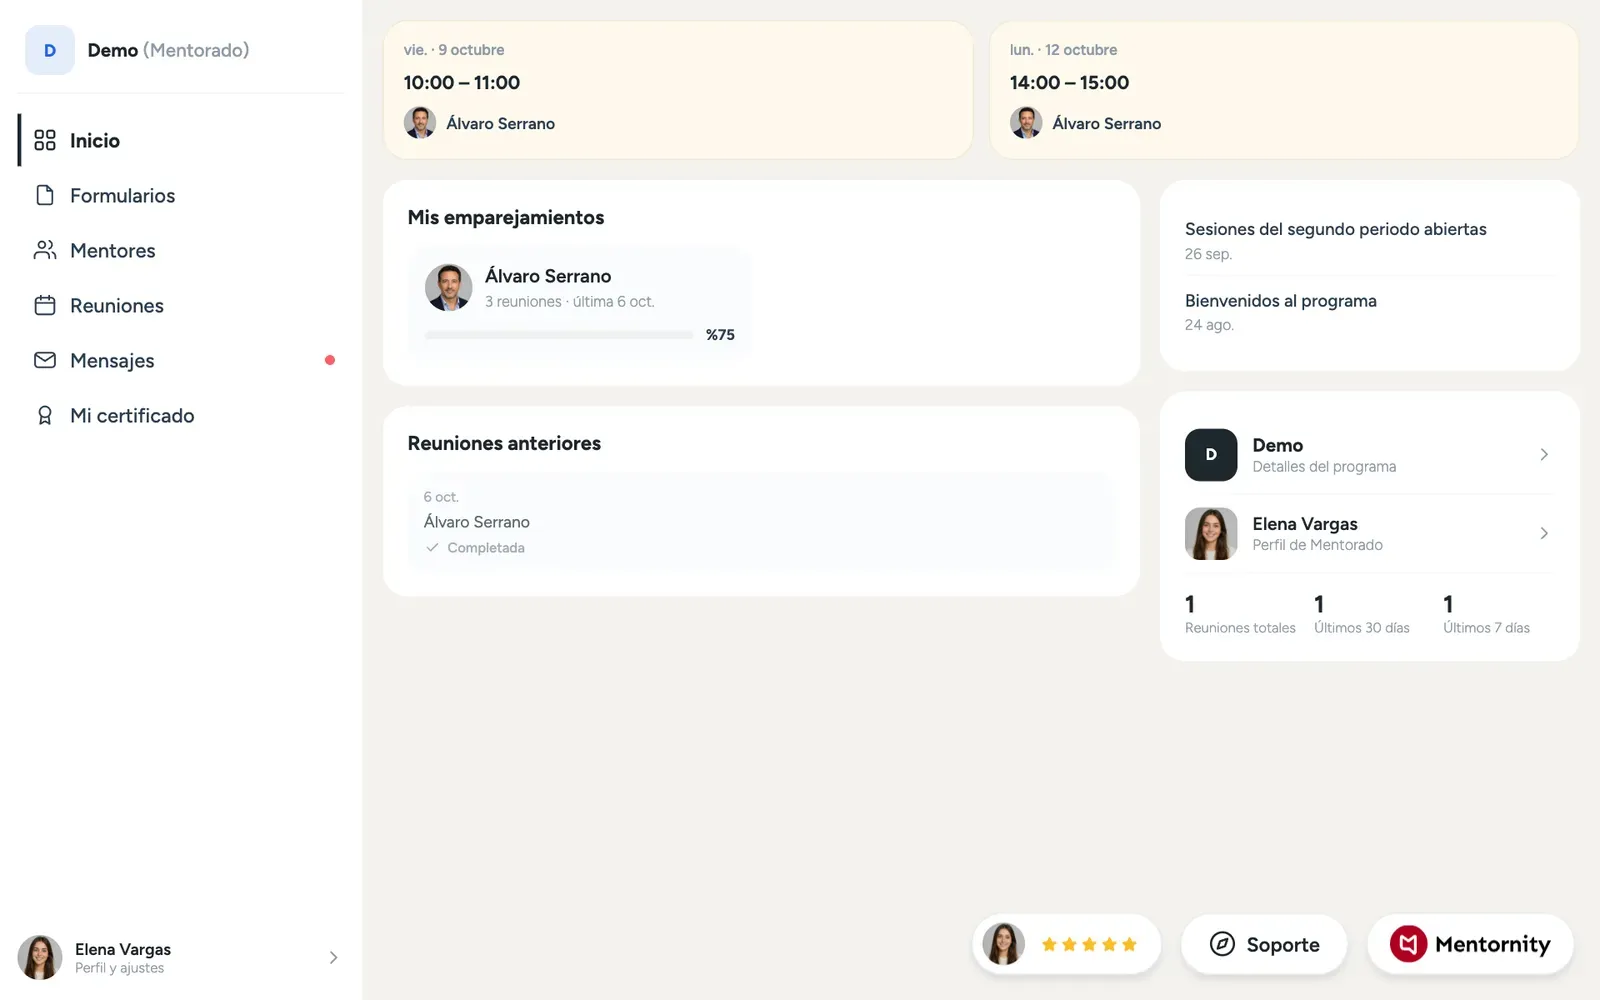Navigate to Reuniones
Image resolution: width=1600 pixels, height=1000 pixels.
[x=180, y=305]
